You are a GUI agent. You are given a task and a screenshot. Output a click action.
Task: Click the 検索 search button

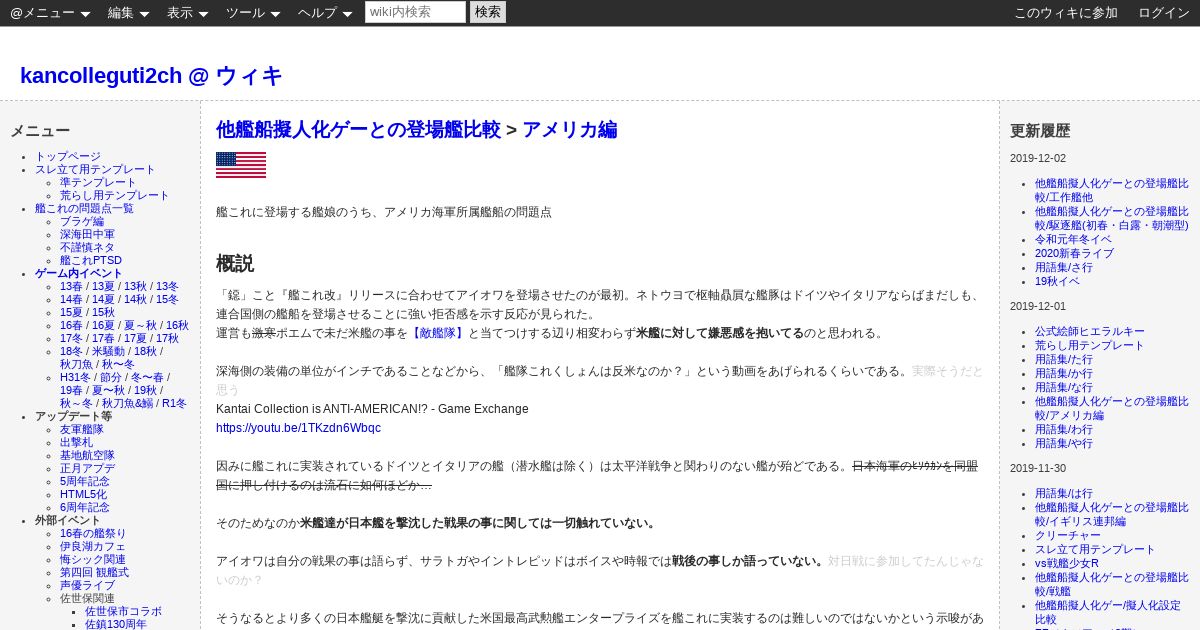pos(488,12)
